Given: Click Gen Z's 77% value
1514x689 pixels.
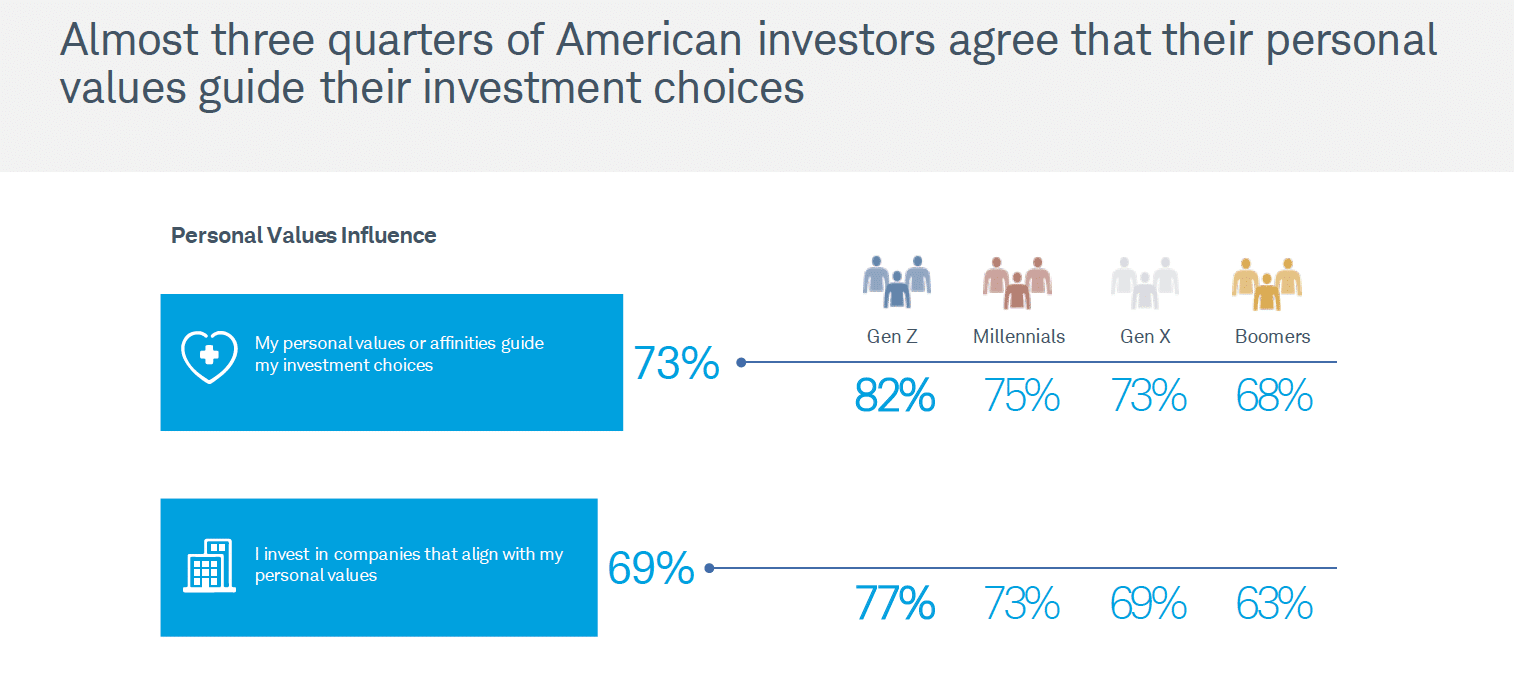Looking at the screenshot, I should 895,604.
